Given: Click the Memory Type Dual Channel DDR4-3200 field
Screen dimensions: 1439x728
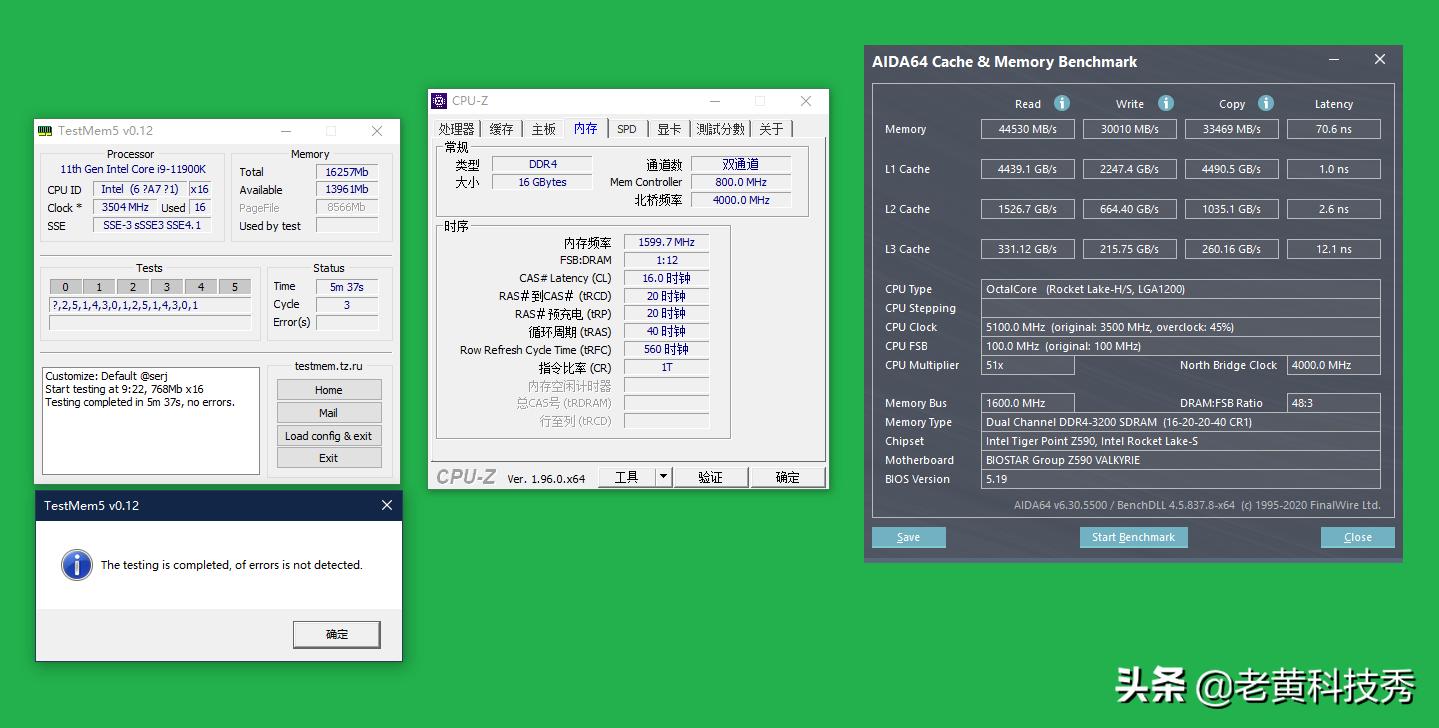Looking at the screenshot, I should click(x=1181, y=422).
